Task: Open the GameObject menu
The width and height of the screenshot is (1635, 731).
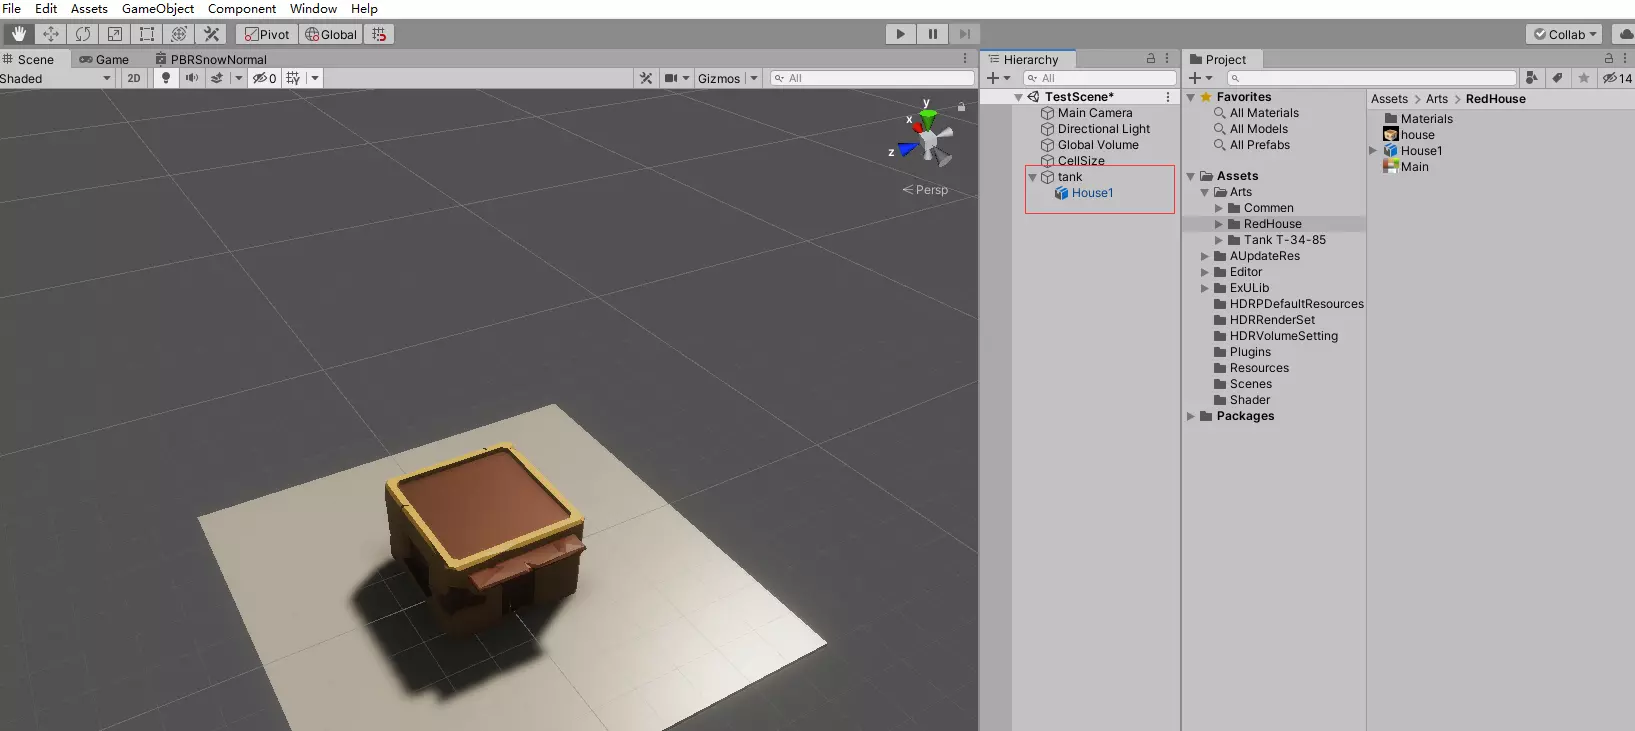Action: coord(157,9)
